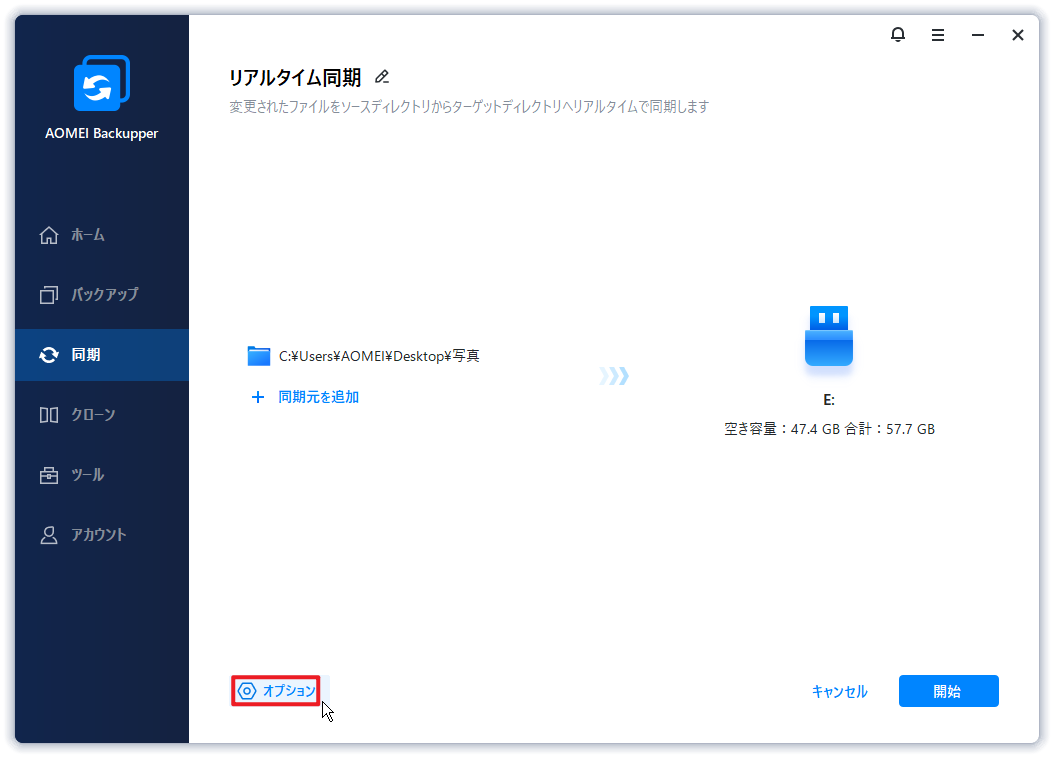
Task: Select the USB drive destination icon
Action: 829,335
